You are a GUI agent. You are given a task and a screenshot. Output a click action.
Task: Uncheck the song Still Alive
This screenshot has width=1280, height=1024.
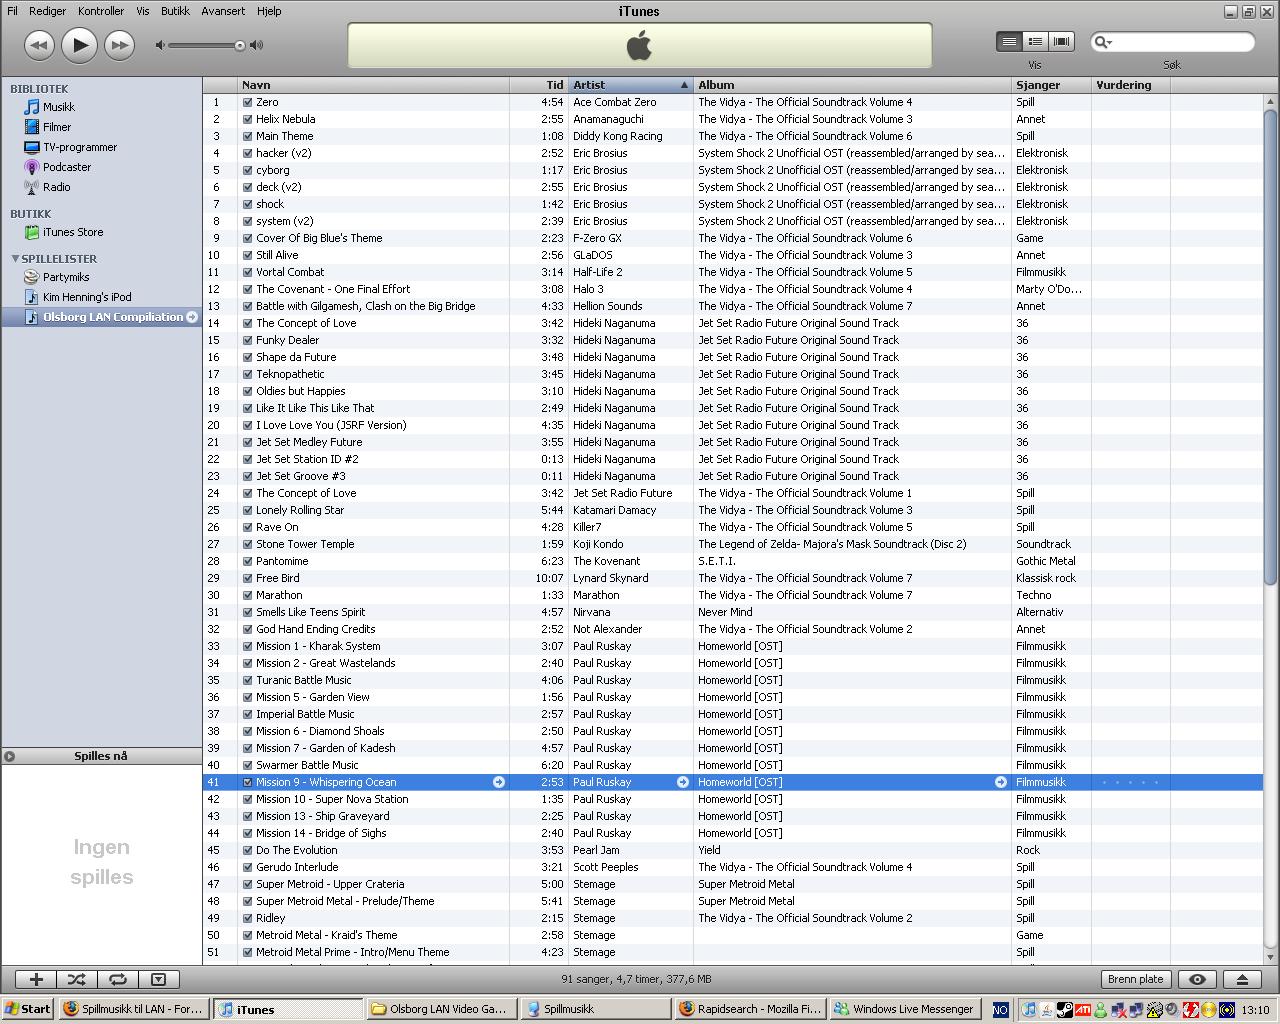coord(247,255)
